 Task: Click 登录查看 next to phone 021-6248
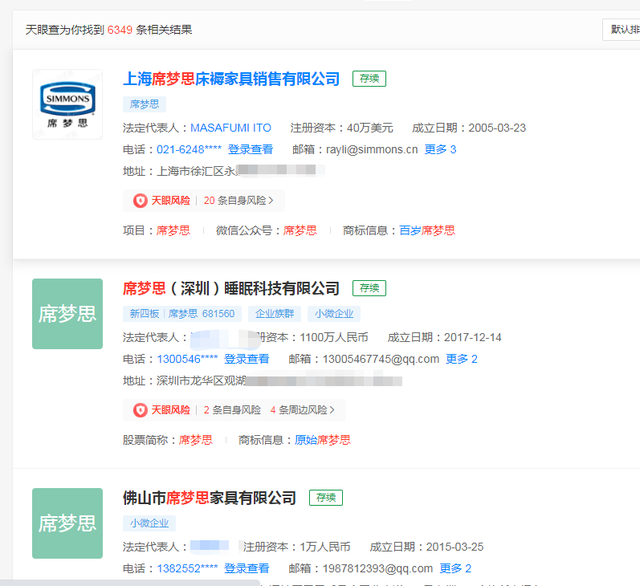click(250, 150)
